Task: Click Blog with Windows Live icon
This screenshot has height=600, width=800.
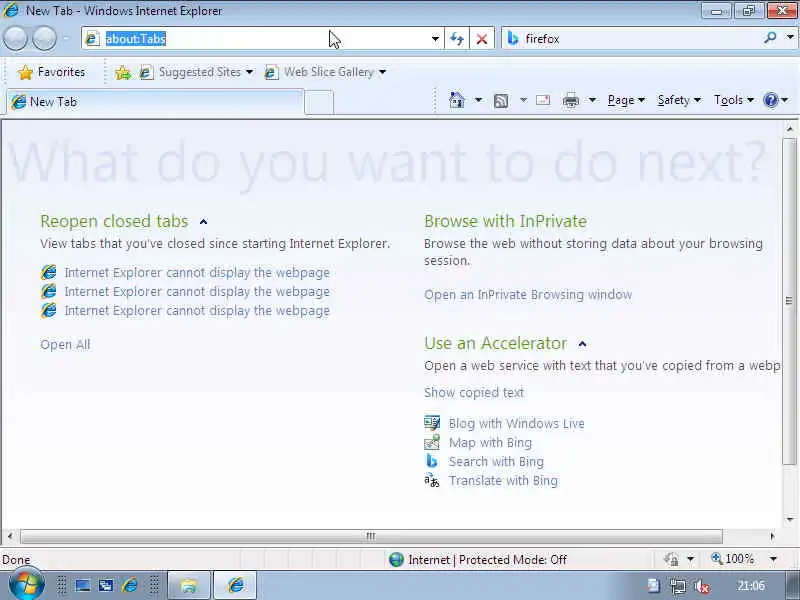Action: (x=432, y=423)
